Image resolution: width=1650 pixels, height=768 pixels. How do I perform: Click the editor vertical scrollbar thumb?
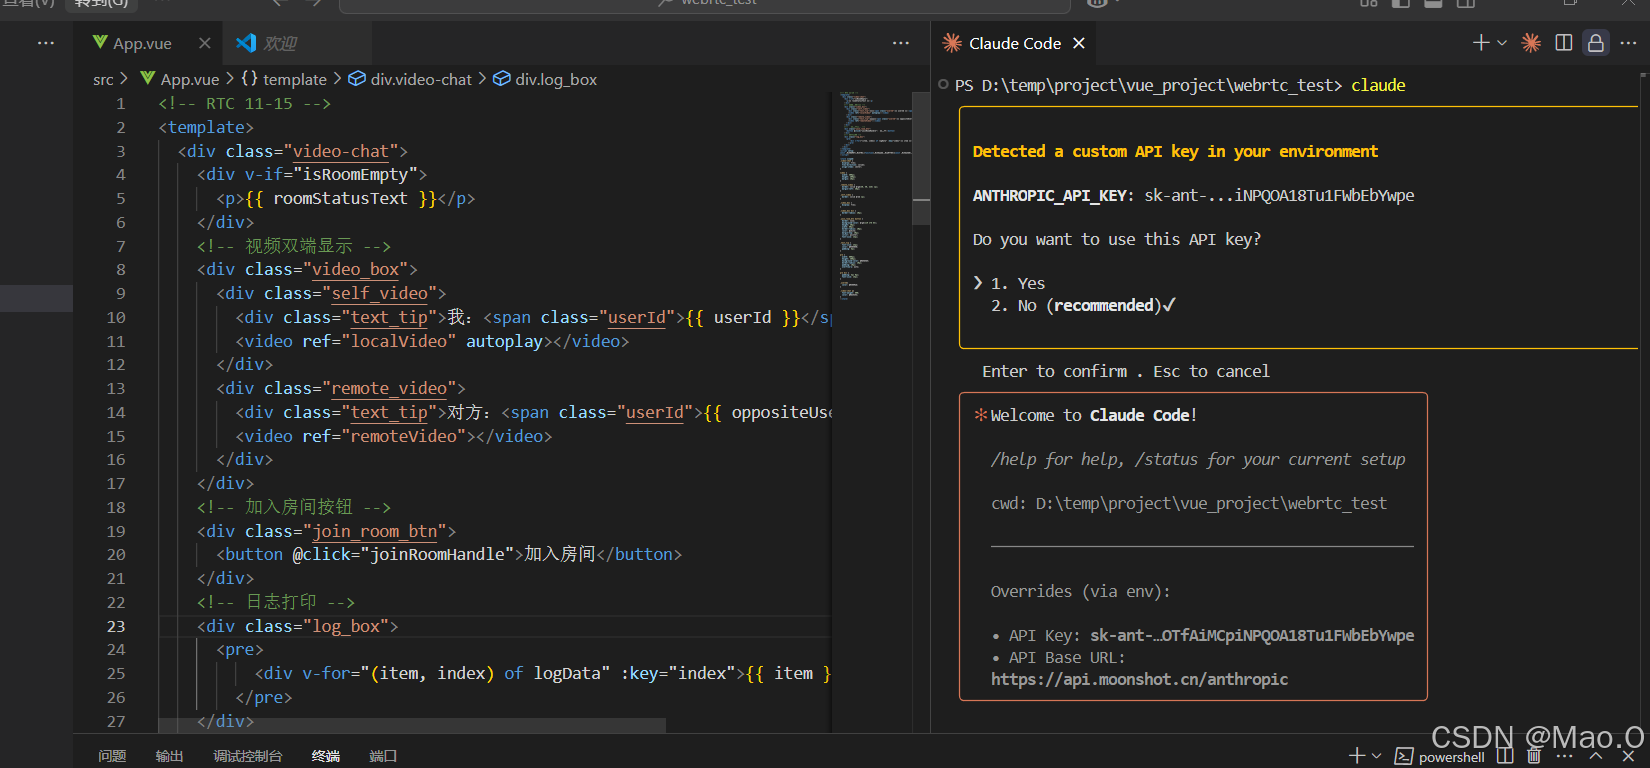[921, 159]
